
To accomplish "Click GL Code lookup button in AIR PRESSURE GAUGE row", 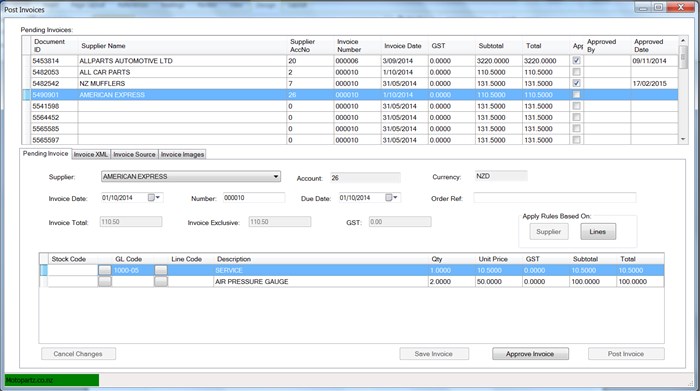I will (161, 282).
